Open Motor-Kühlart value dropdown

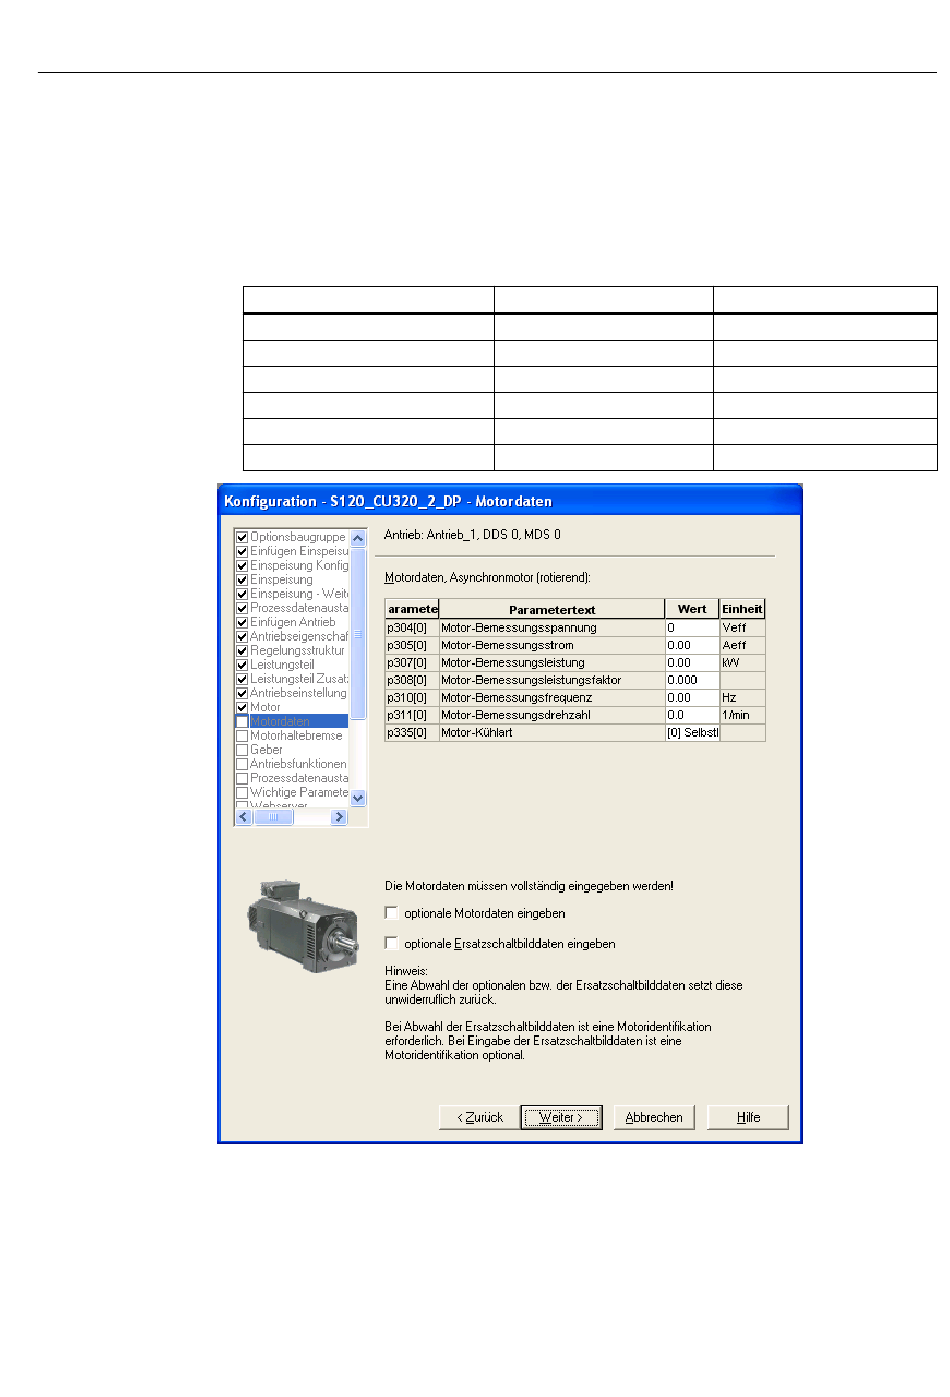(x=692, y=732)
